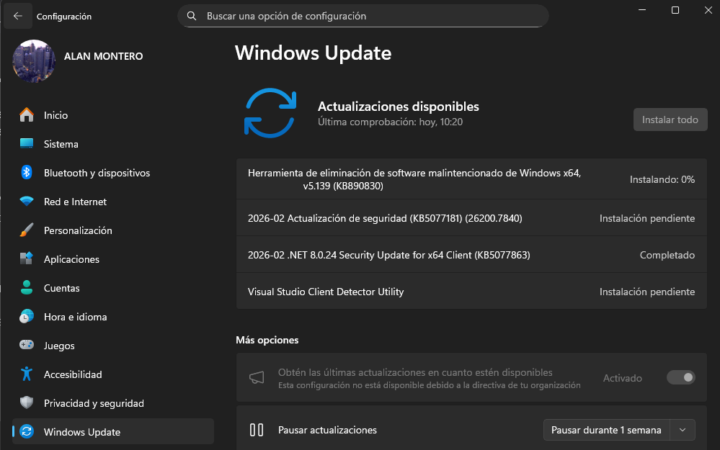
Task: Click Instalación pendiente beside Visual Studio utility
Action: tap(647, 292)
